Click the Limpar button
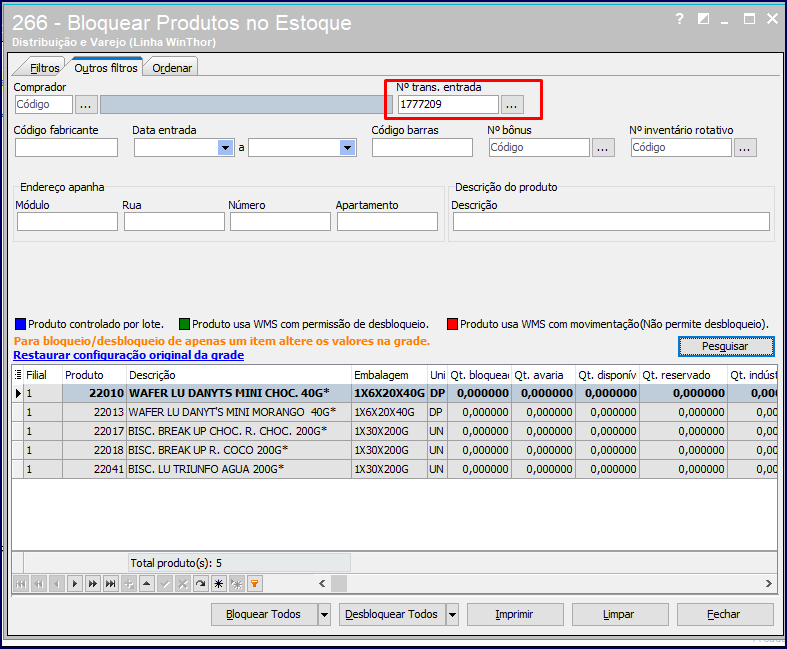Screen dimensions: 787x649 620,615
